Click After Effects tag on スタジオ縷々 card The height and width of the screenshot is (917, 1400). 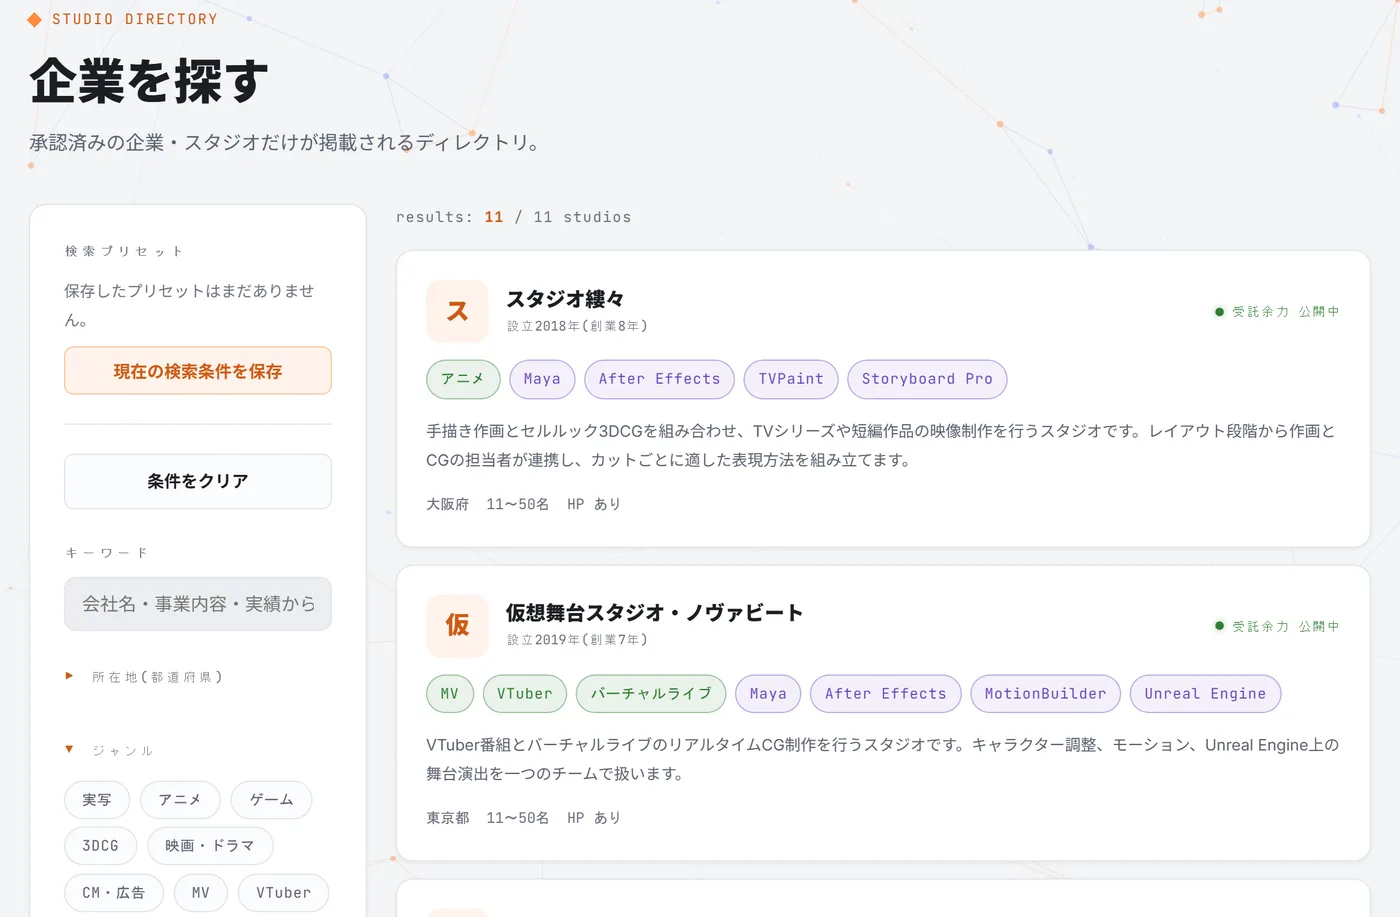coord(659,379)
